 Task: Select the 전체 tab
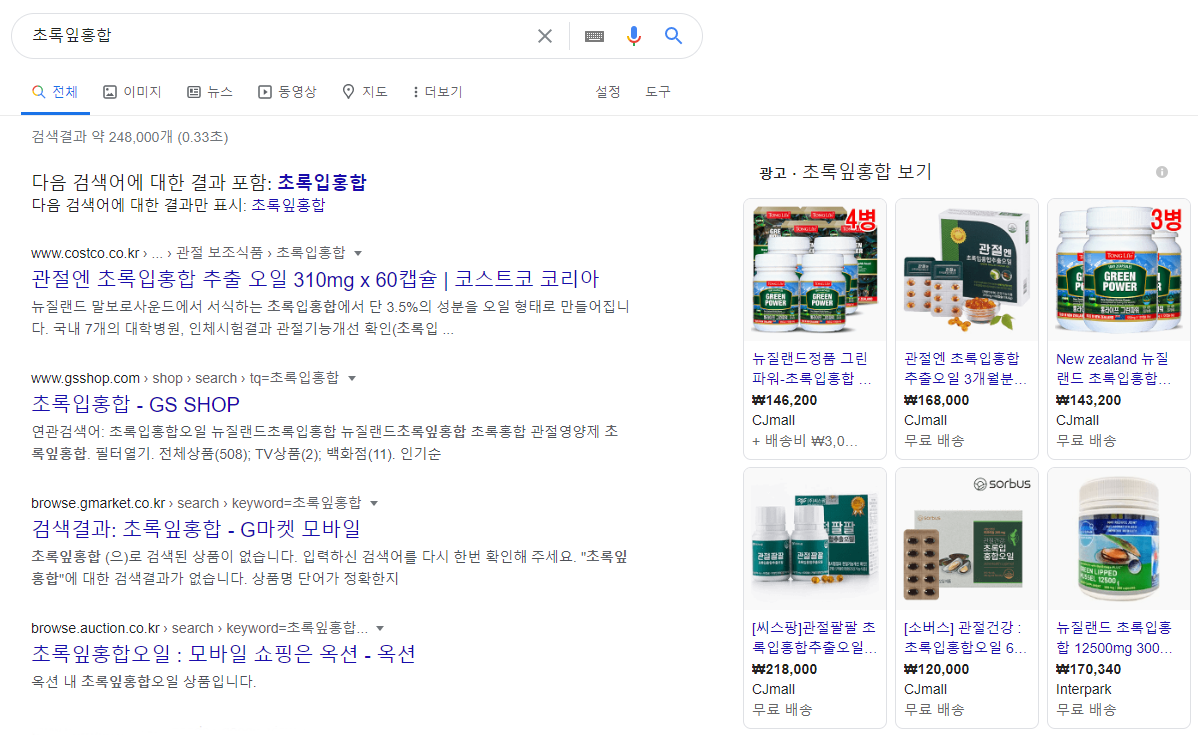point(55,92)
